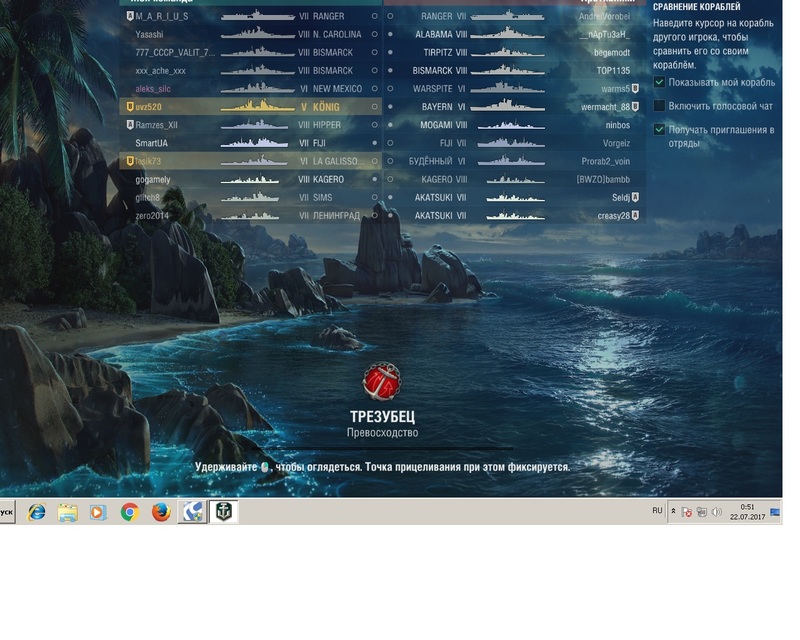The width and height of the screenshot is (800, 640).
Task: Toggle 'Получать приглашения в отряды' checkbox
Action: click(x=659, y=130)
